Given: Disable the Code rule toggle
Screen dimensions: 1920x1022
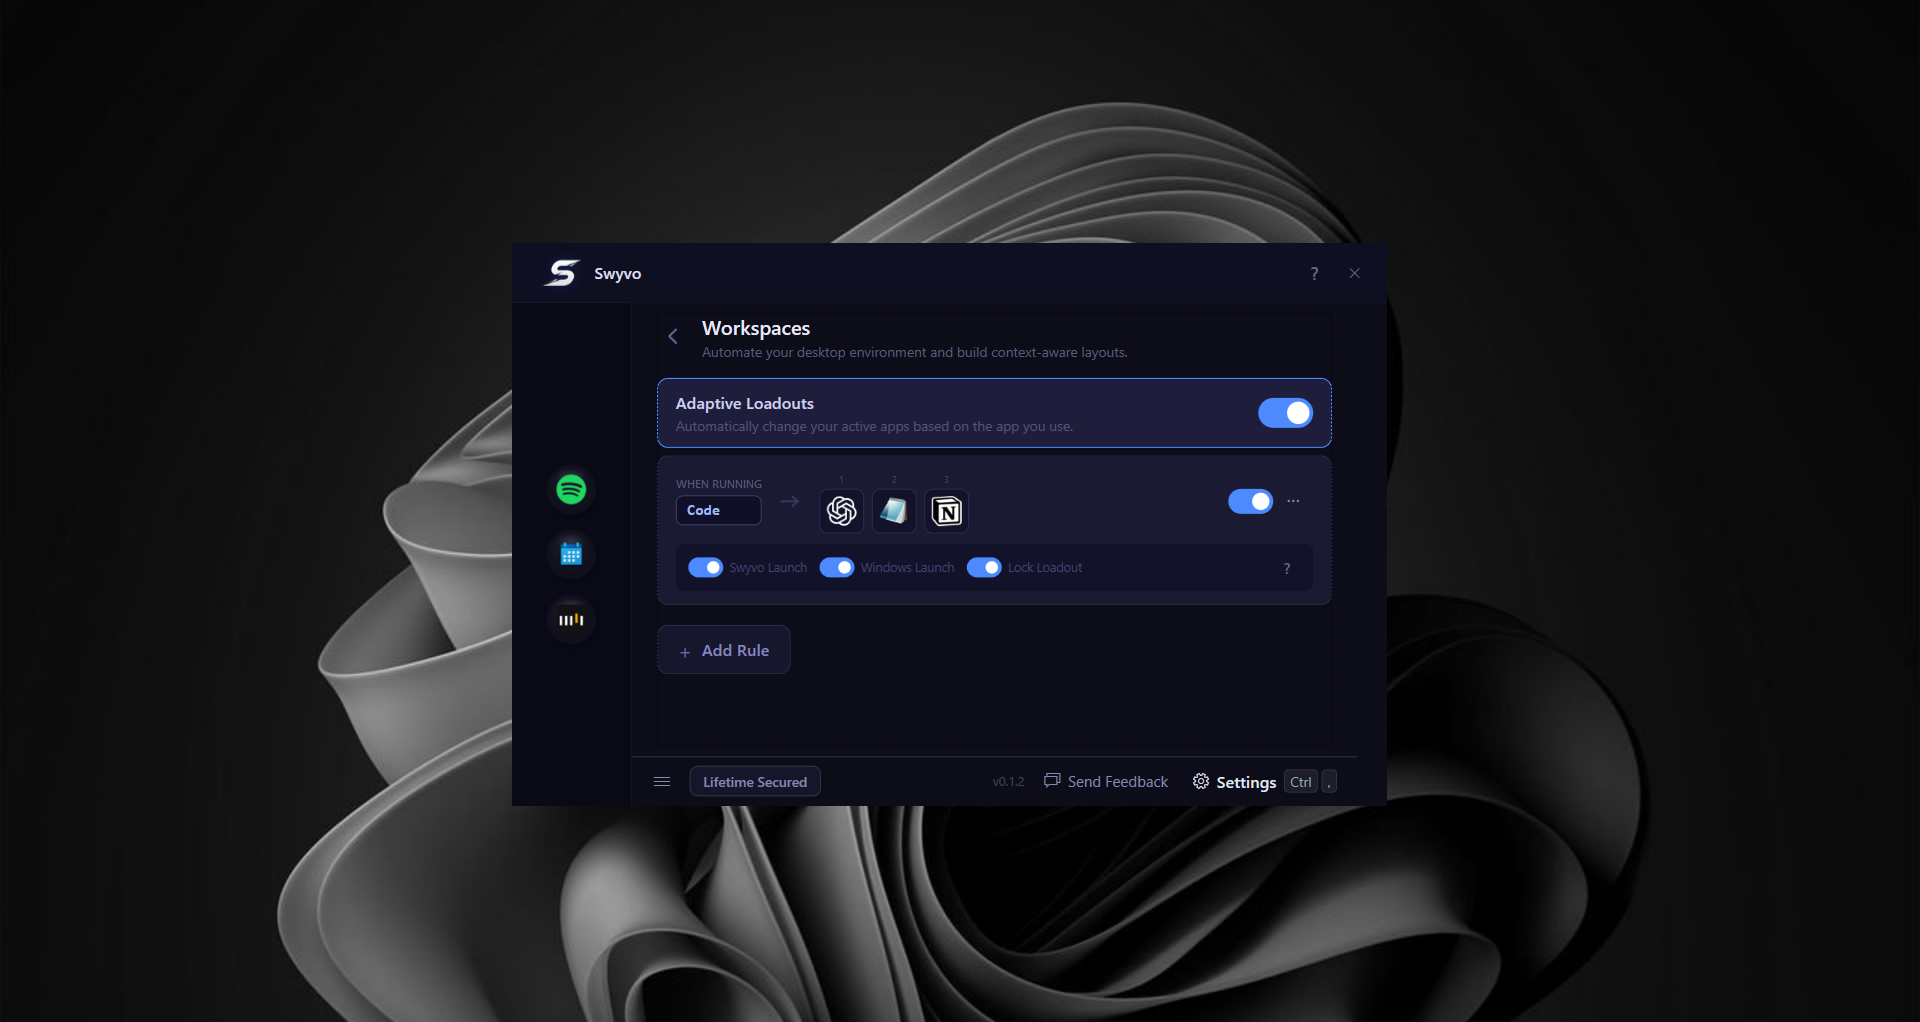Looking at the screenshot, I should pyautogui.click(x=1250, y=501).
